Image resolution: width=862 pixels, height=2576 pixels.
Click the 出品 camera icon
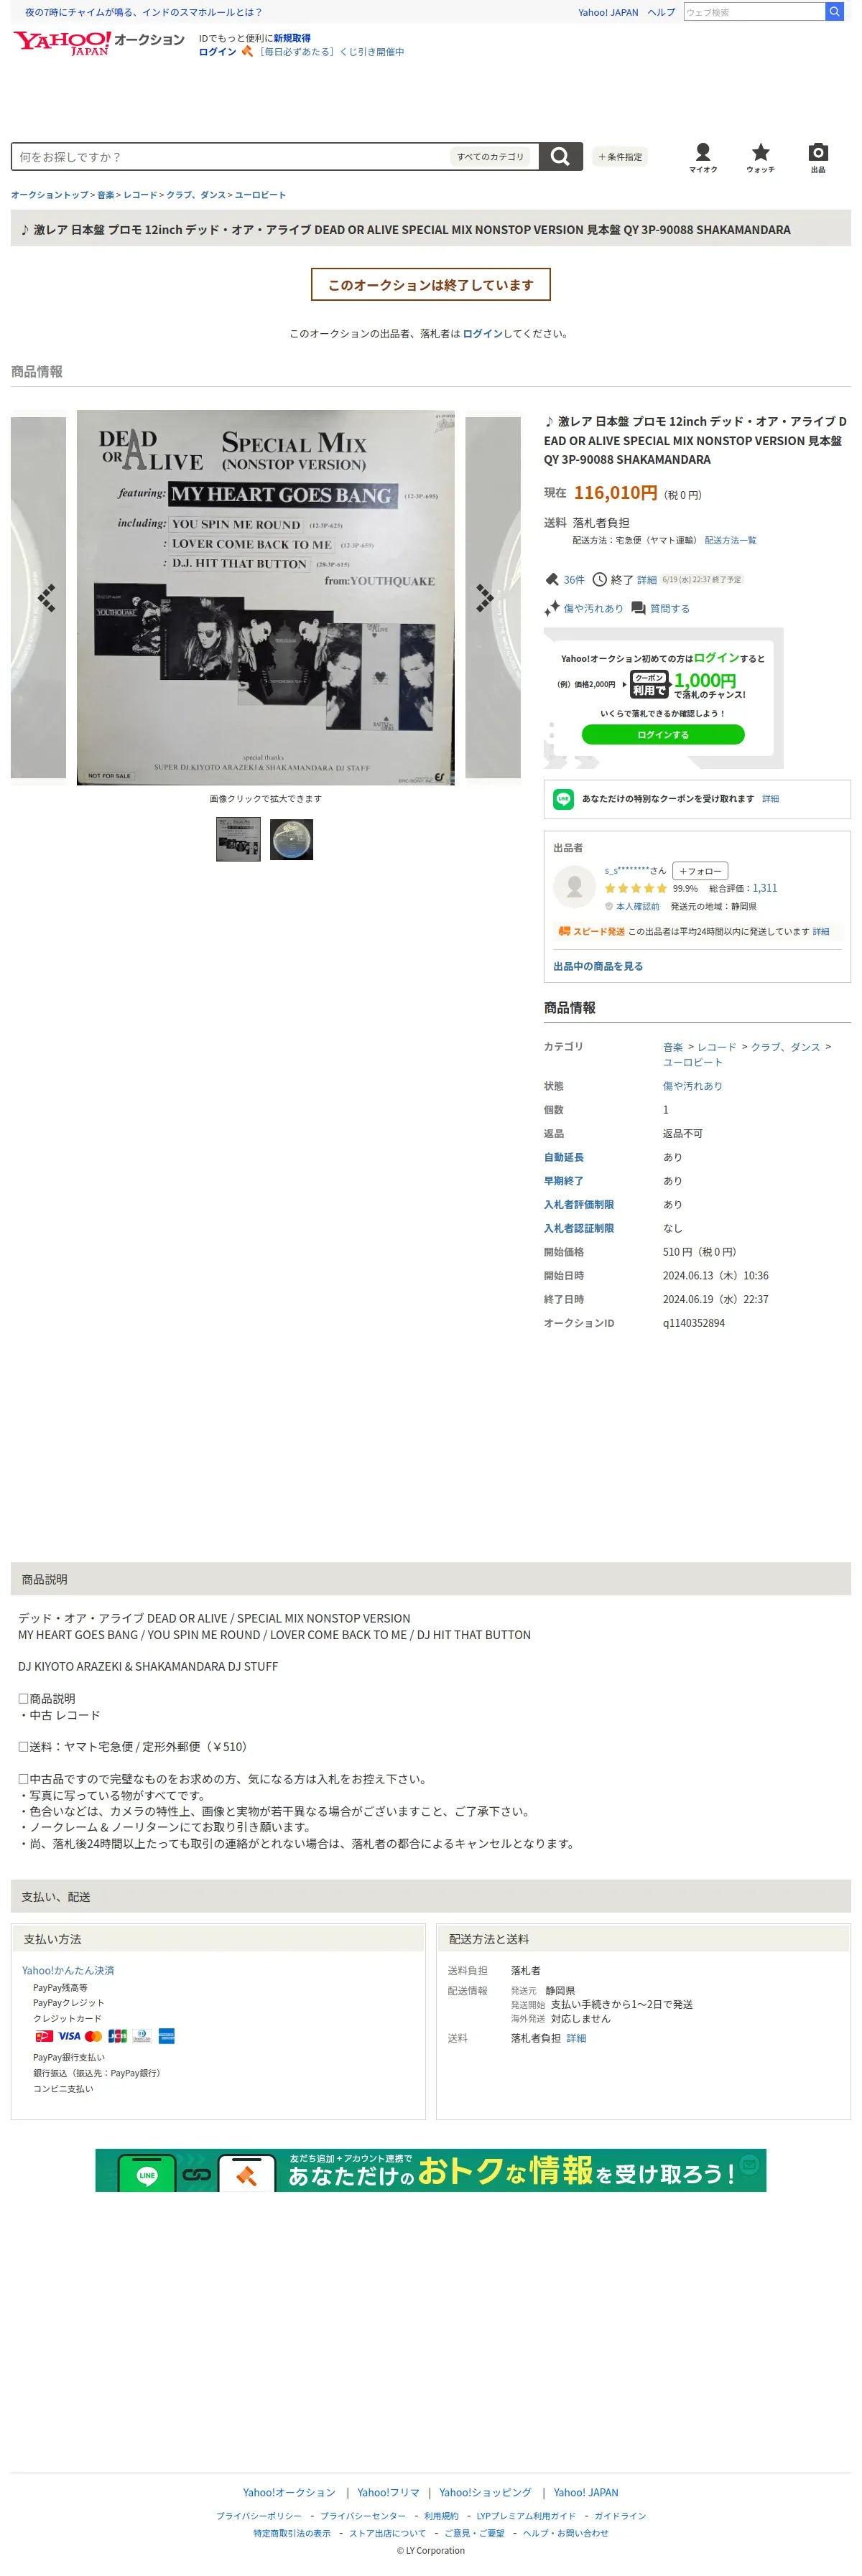[x=818, y=157]
